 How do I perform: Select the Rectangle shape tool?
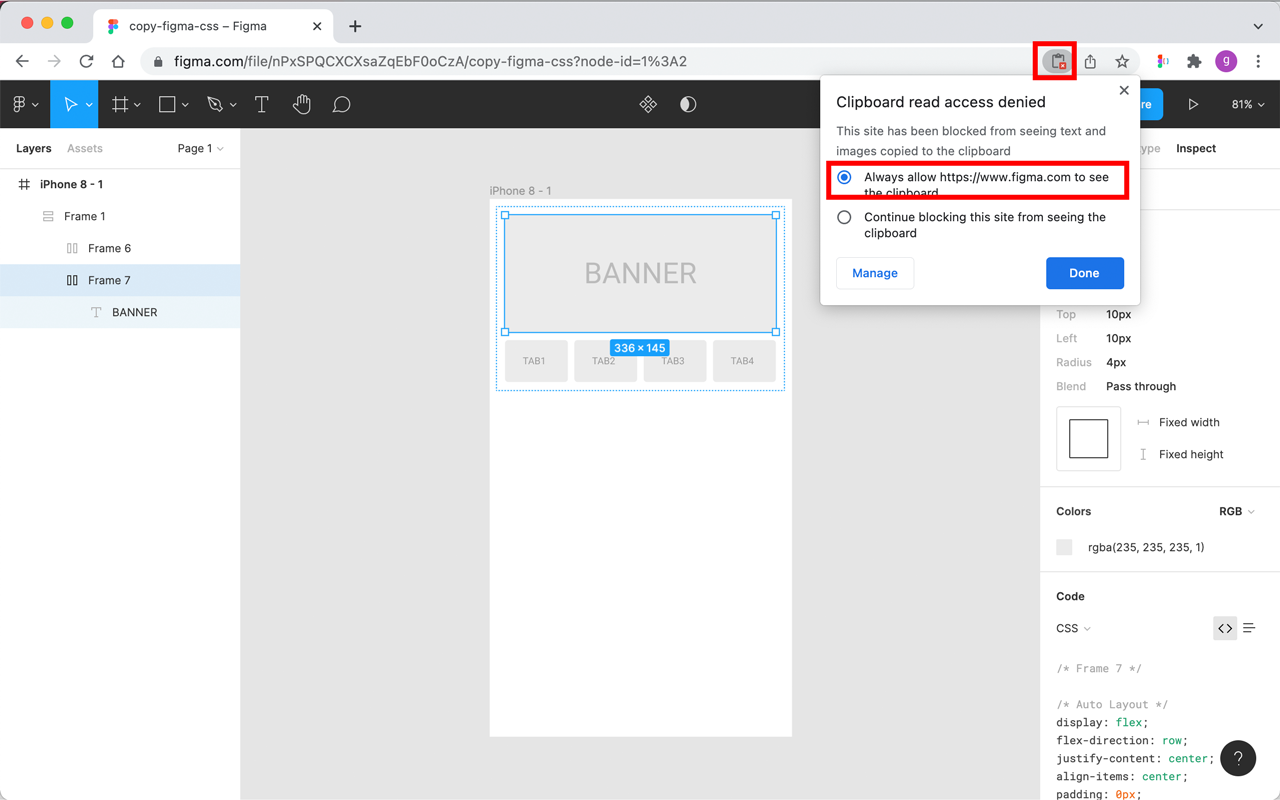point(167,104)
